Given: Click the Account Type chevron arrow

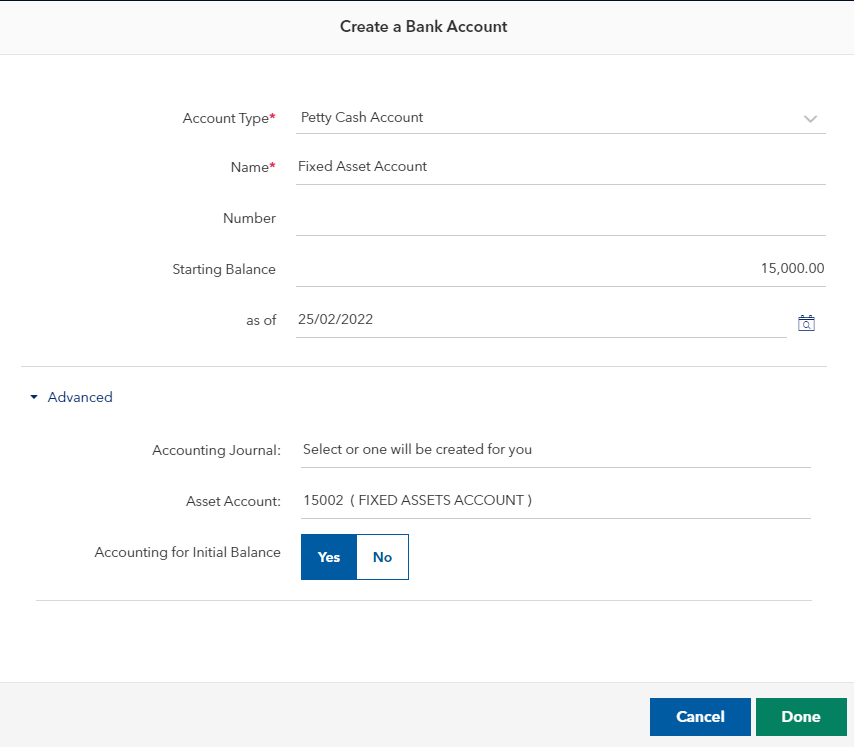Looking at the screenshot, I should (x=810, y=119).
